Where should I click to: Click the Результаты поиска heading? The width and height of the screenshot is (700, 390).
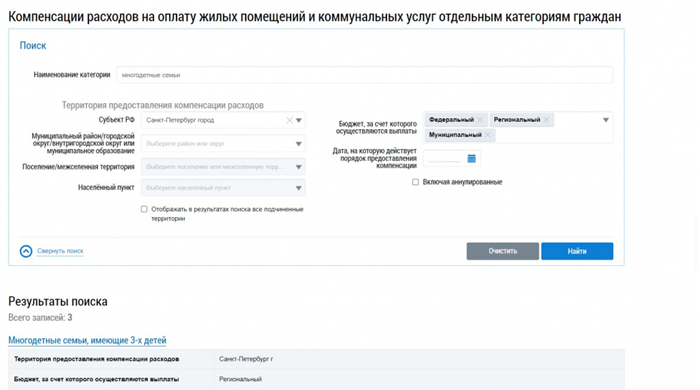tap(58, 302)
